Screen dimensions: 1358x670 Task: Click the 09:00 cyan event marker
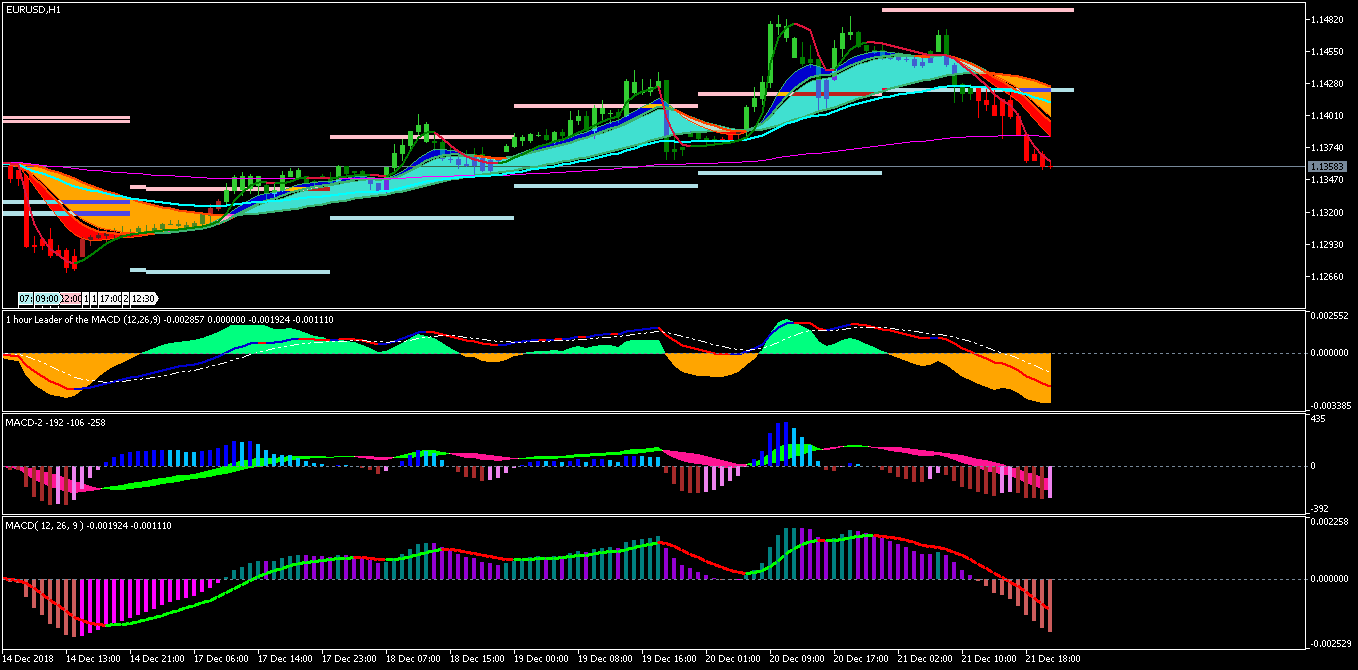[47, 298]
